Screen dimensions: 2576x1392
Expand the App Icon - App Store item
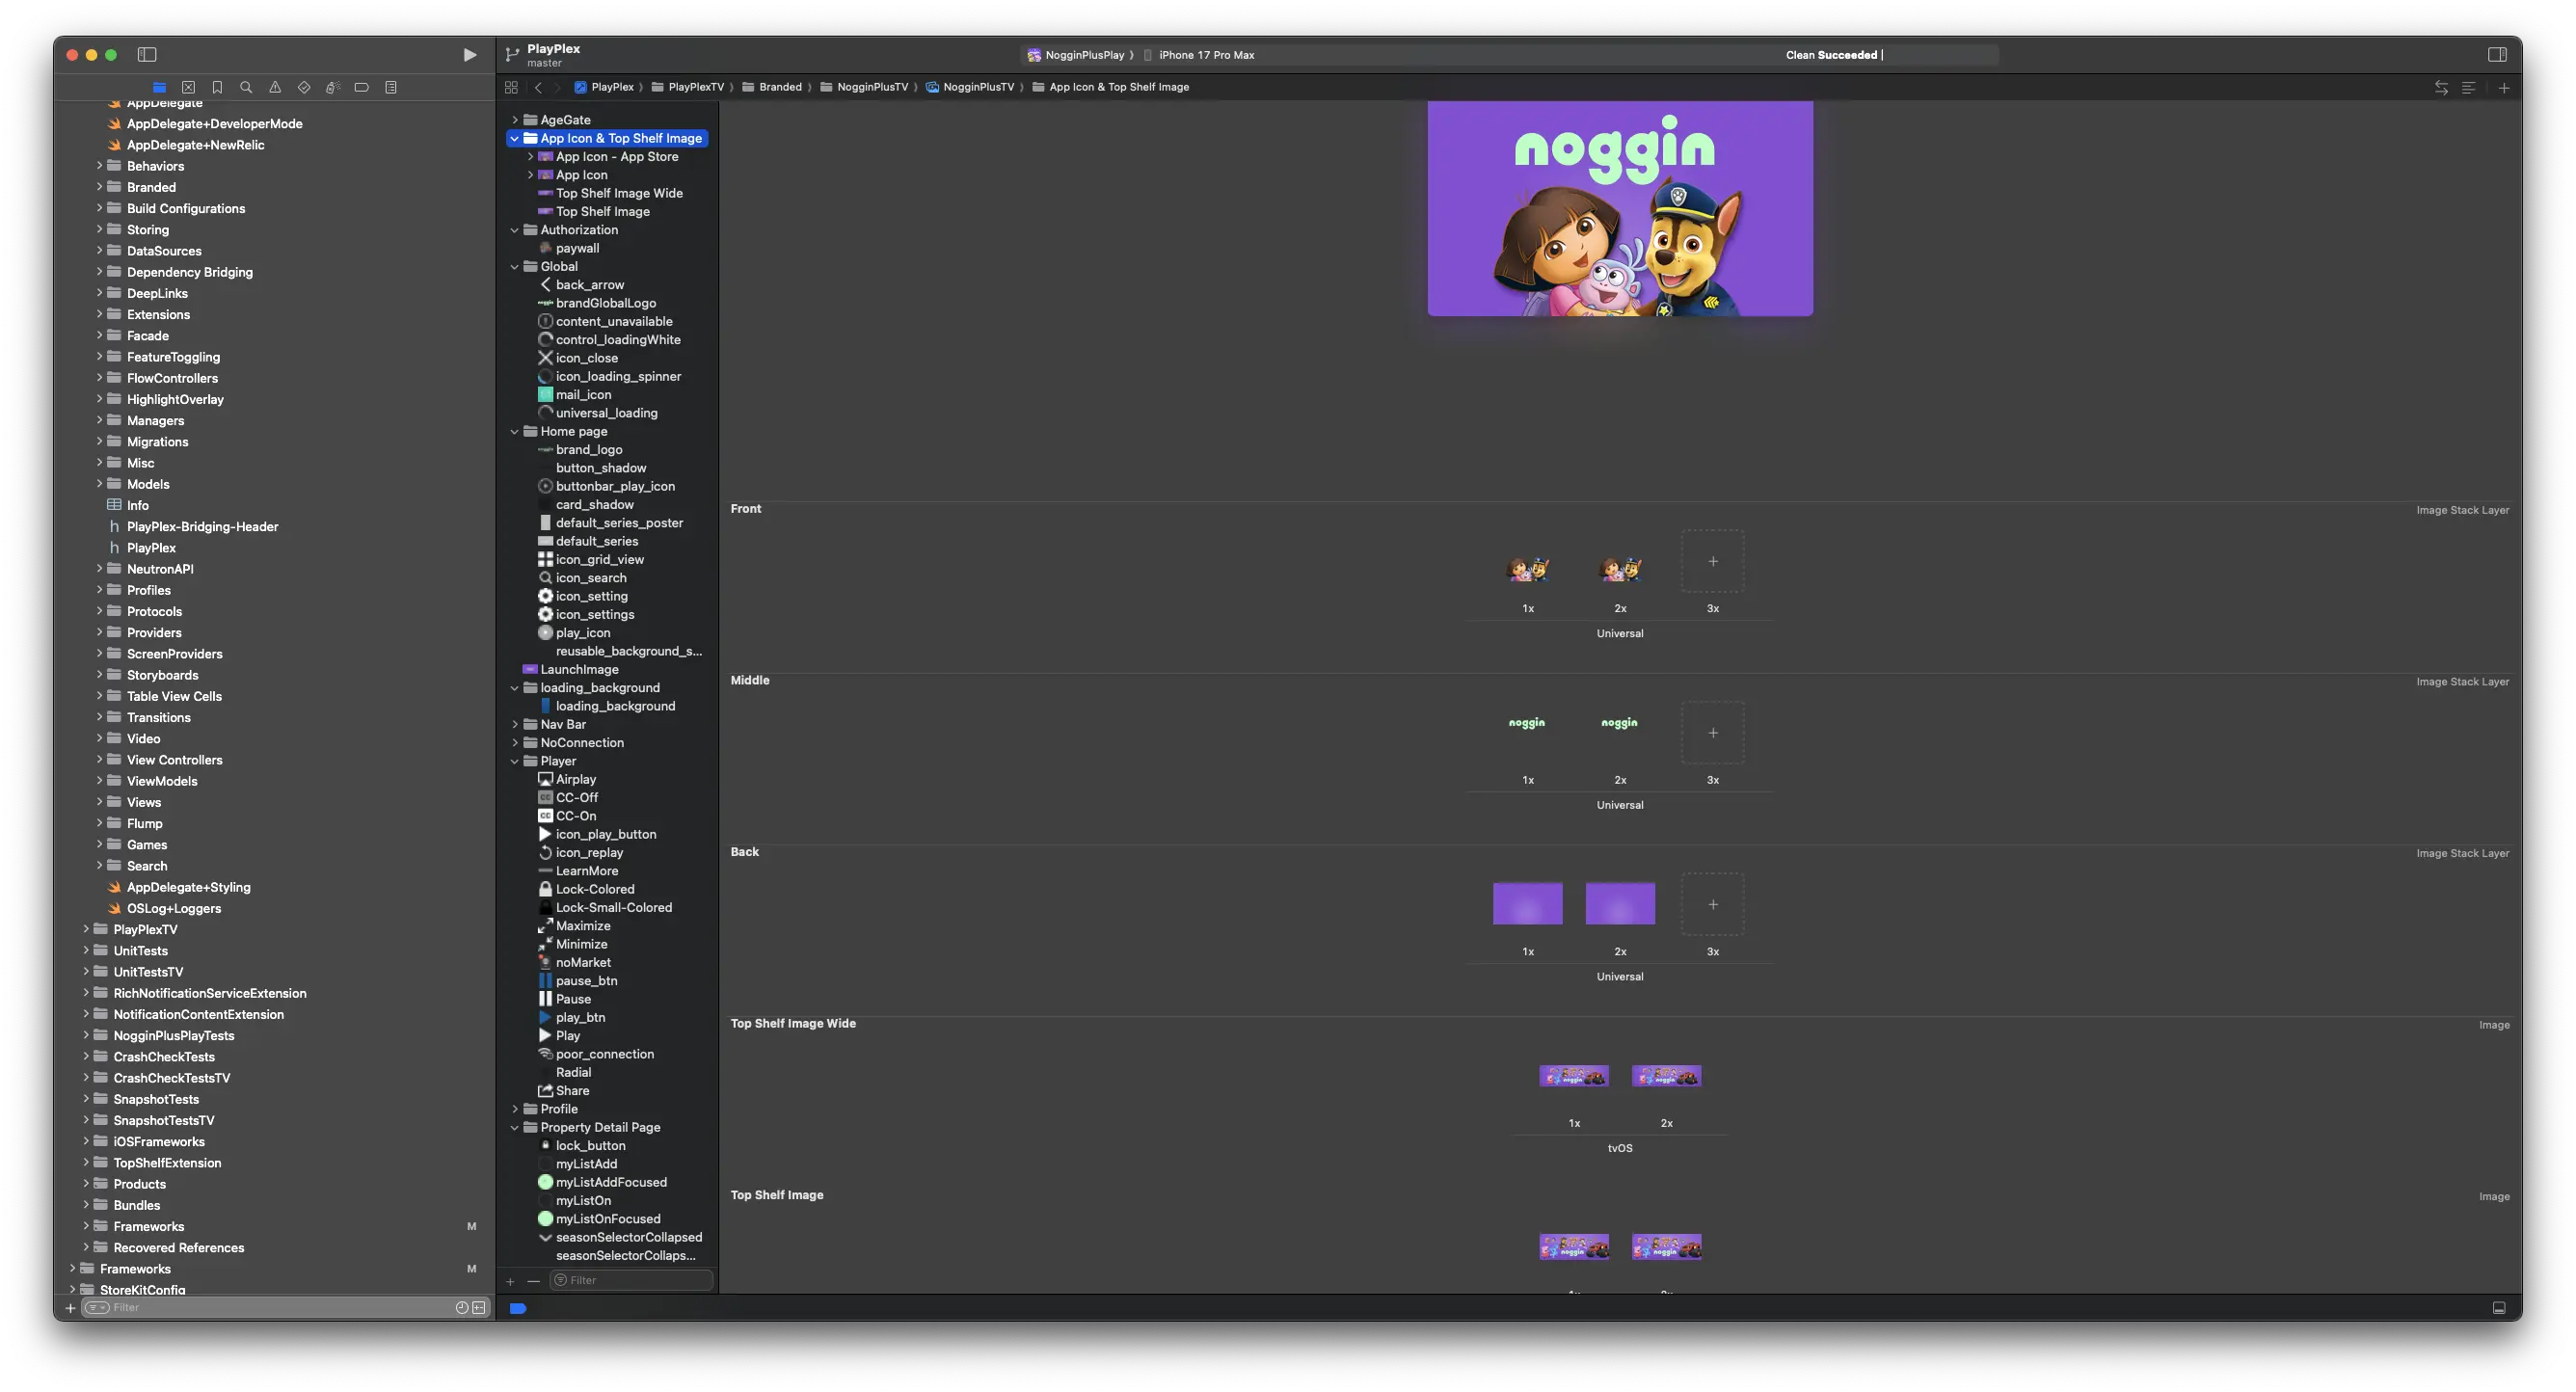[x=530, y=156]
